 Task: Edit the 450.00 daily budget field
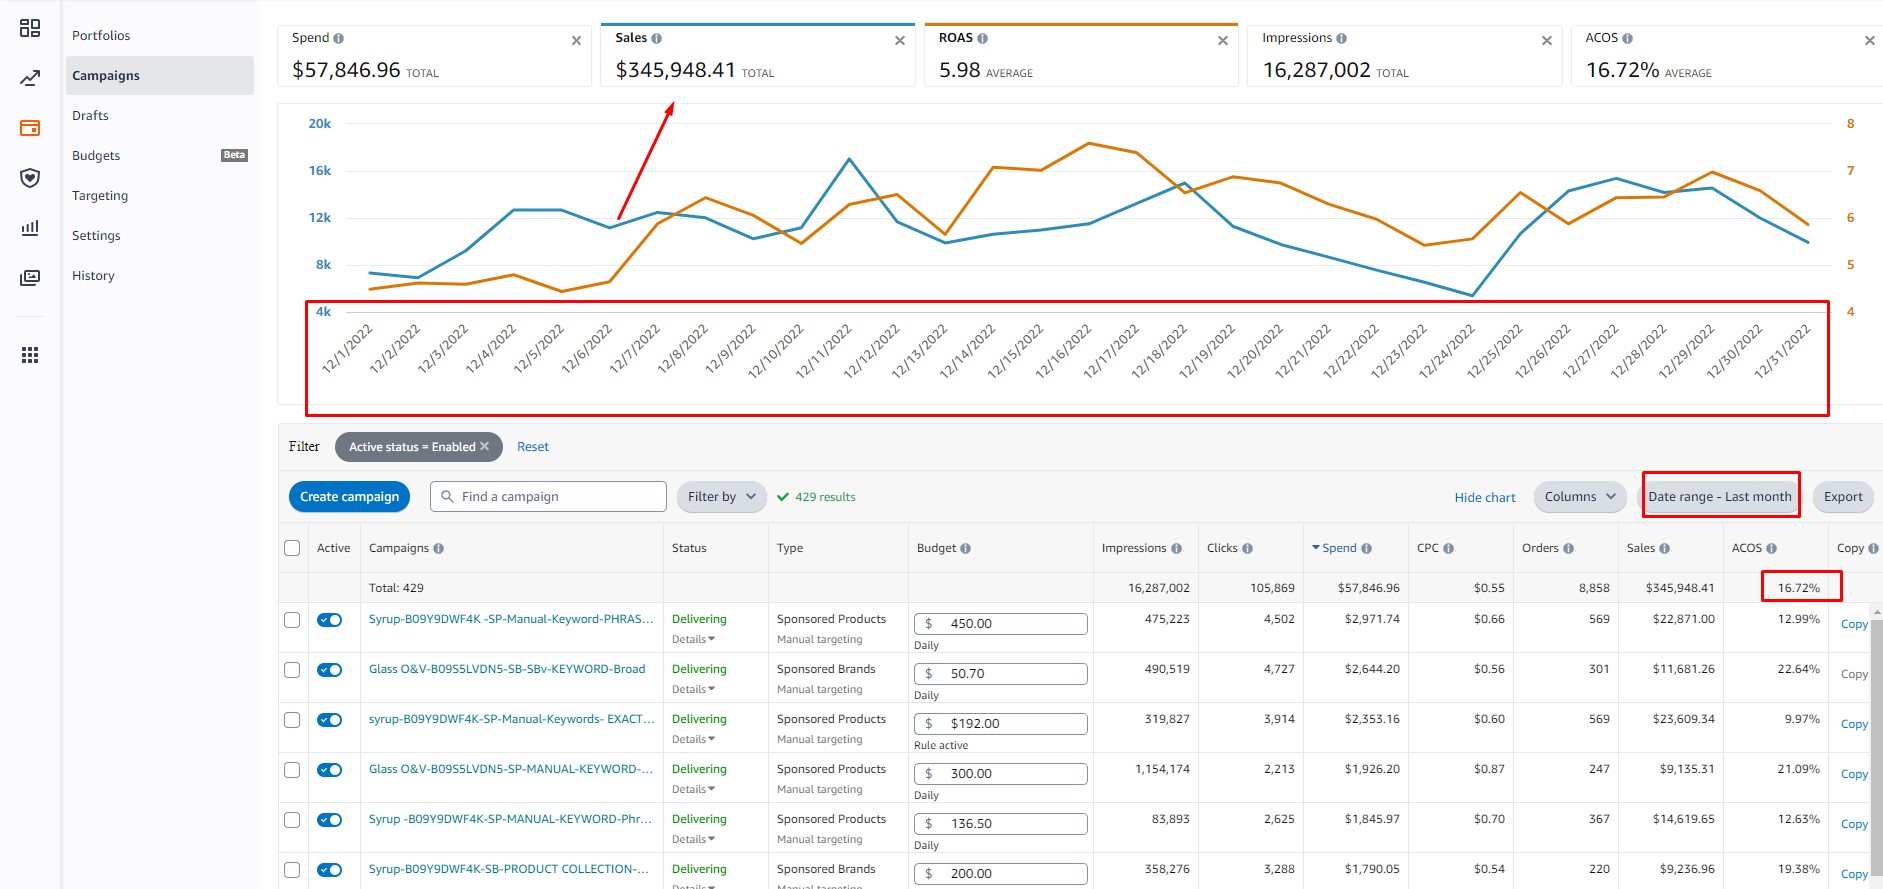tap(1001, 624)
